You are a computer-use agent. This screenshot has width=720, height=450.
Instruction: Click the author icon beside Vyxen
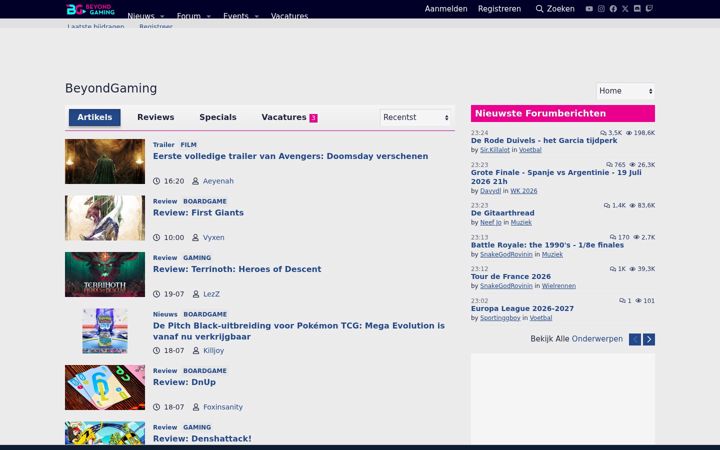click(x=195, y=237)
